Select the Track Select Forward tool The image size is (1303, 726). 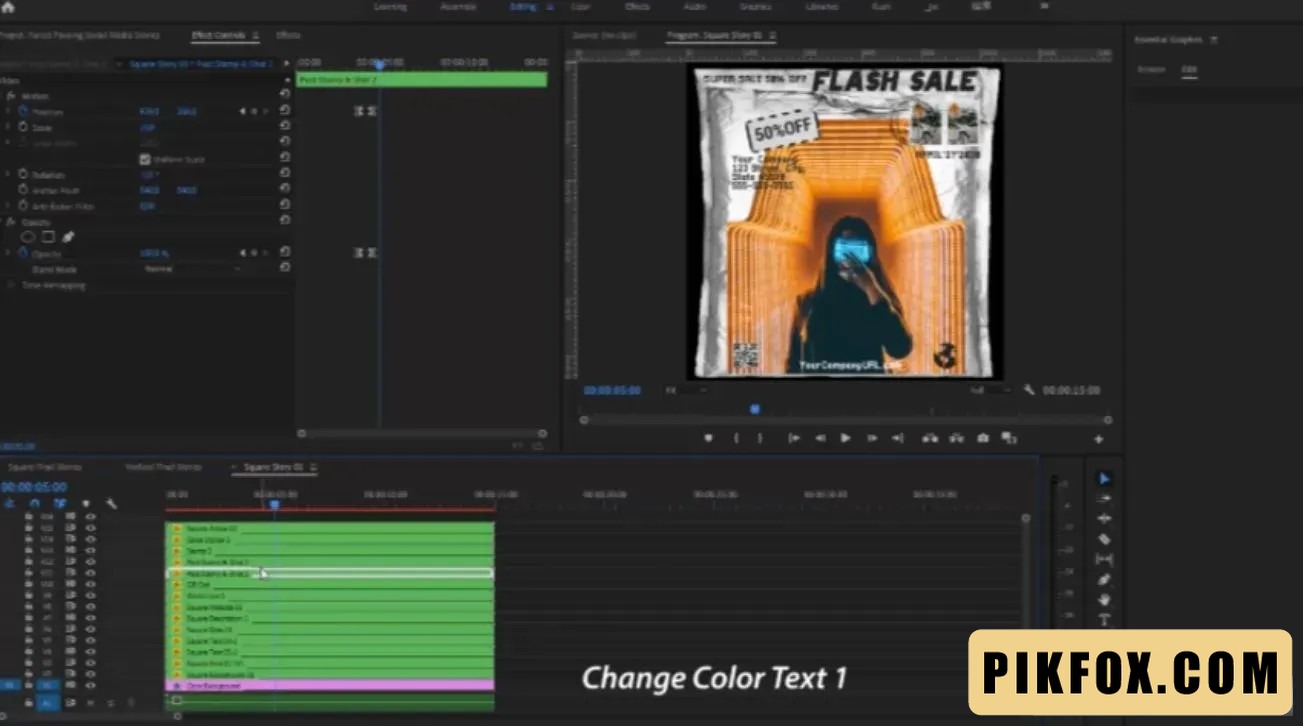point(1104,499)
